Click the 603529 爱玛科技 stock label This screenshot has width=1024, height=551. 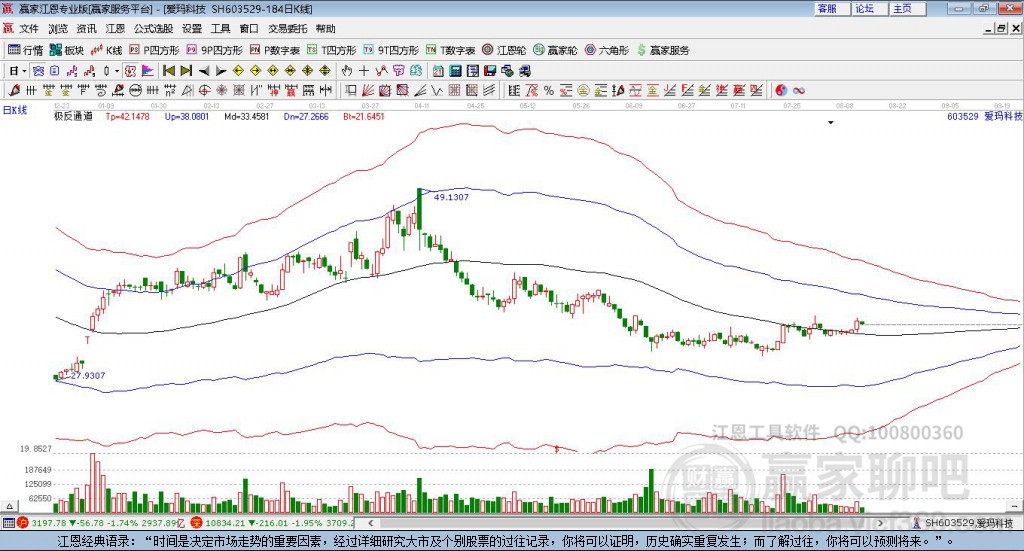coord(984,116)
